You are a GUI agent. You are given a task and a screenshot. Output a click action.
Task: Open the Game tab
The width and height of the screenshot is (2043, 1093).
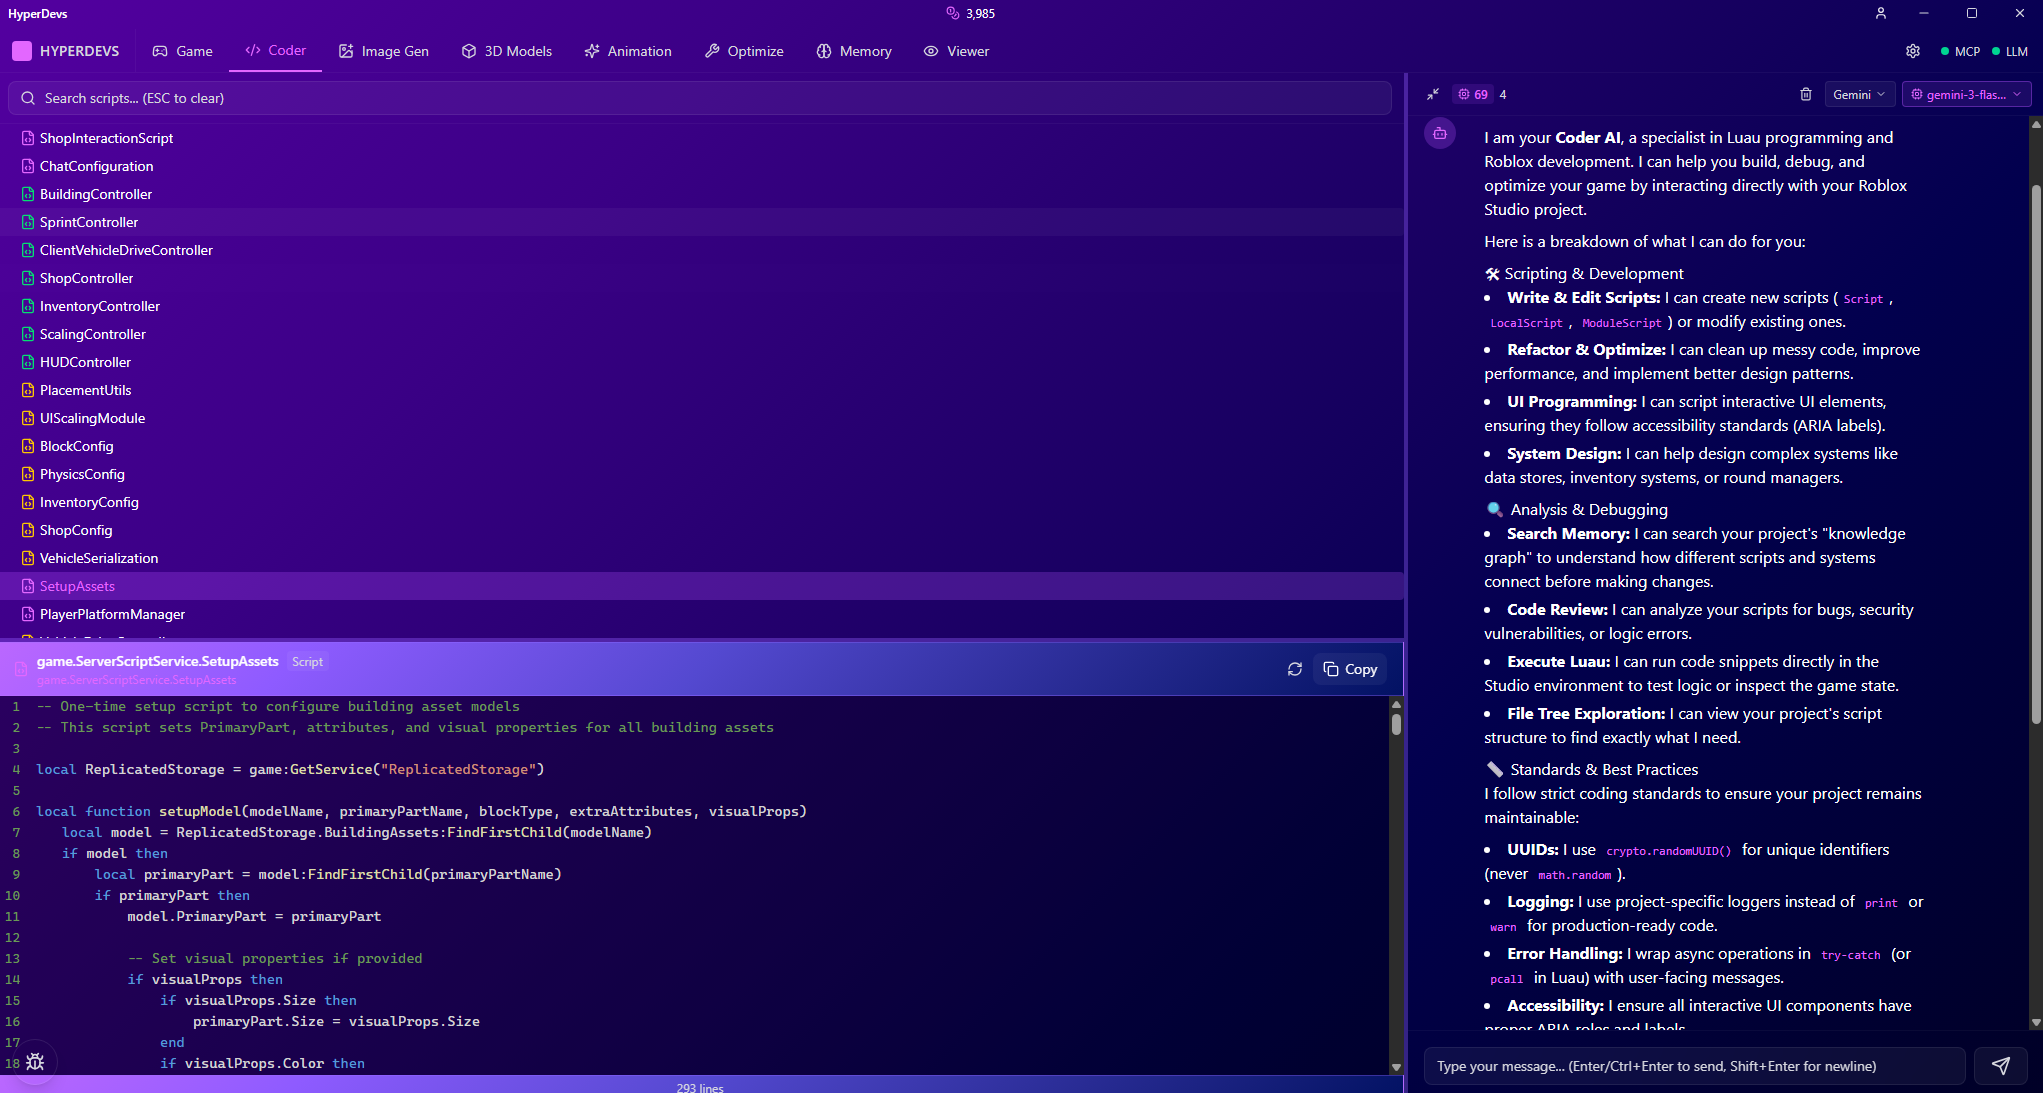click(x=182, y=51)
